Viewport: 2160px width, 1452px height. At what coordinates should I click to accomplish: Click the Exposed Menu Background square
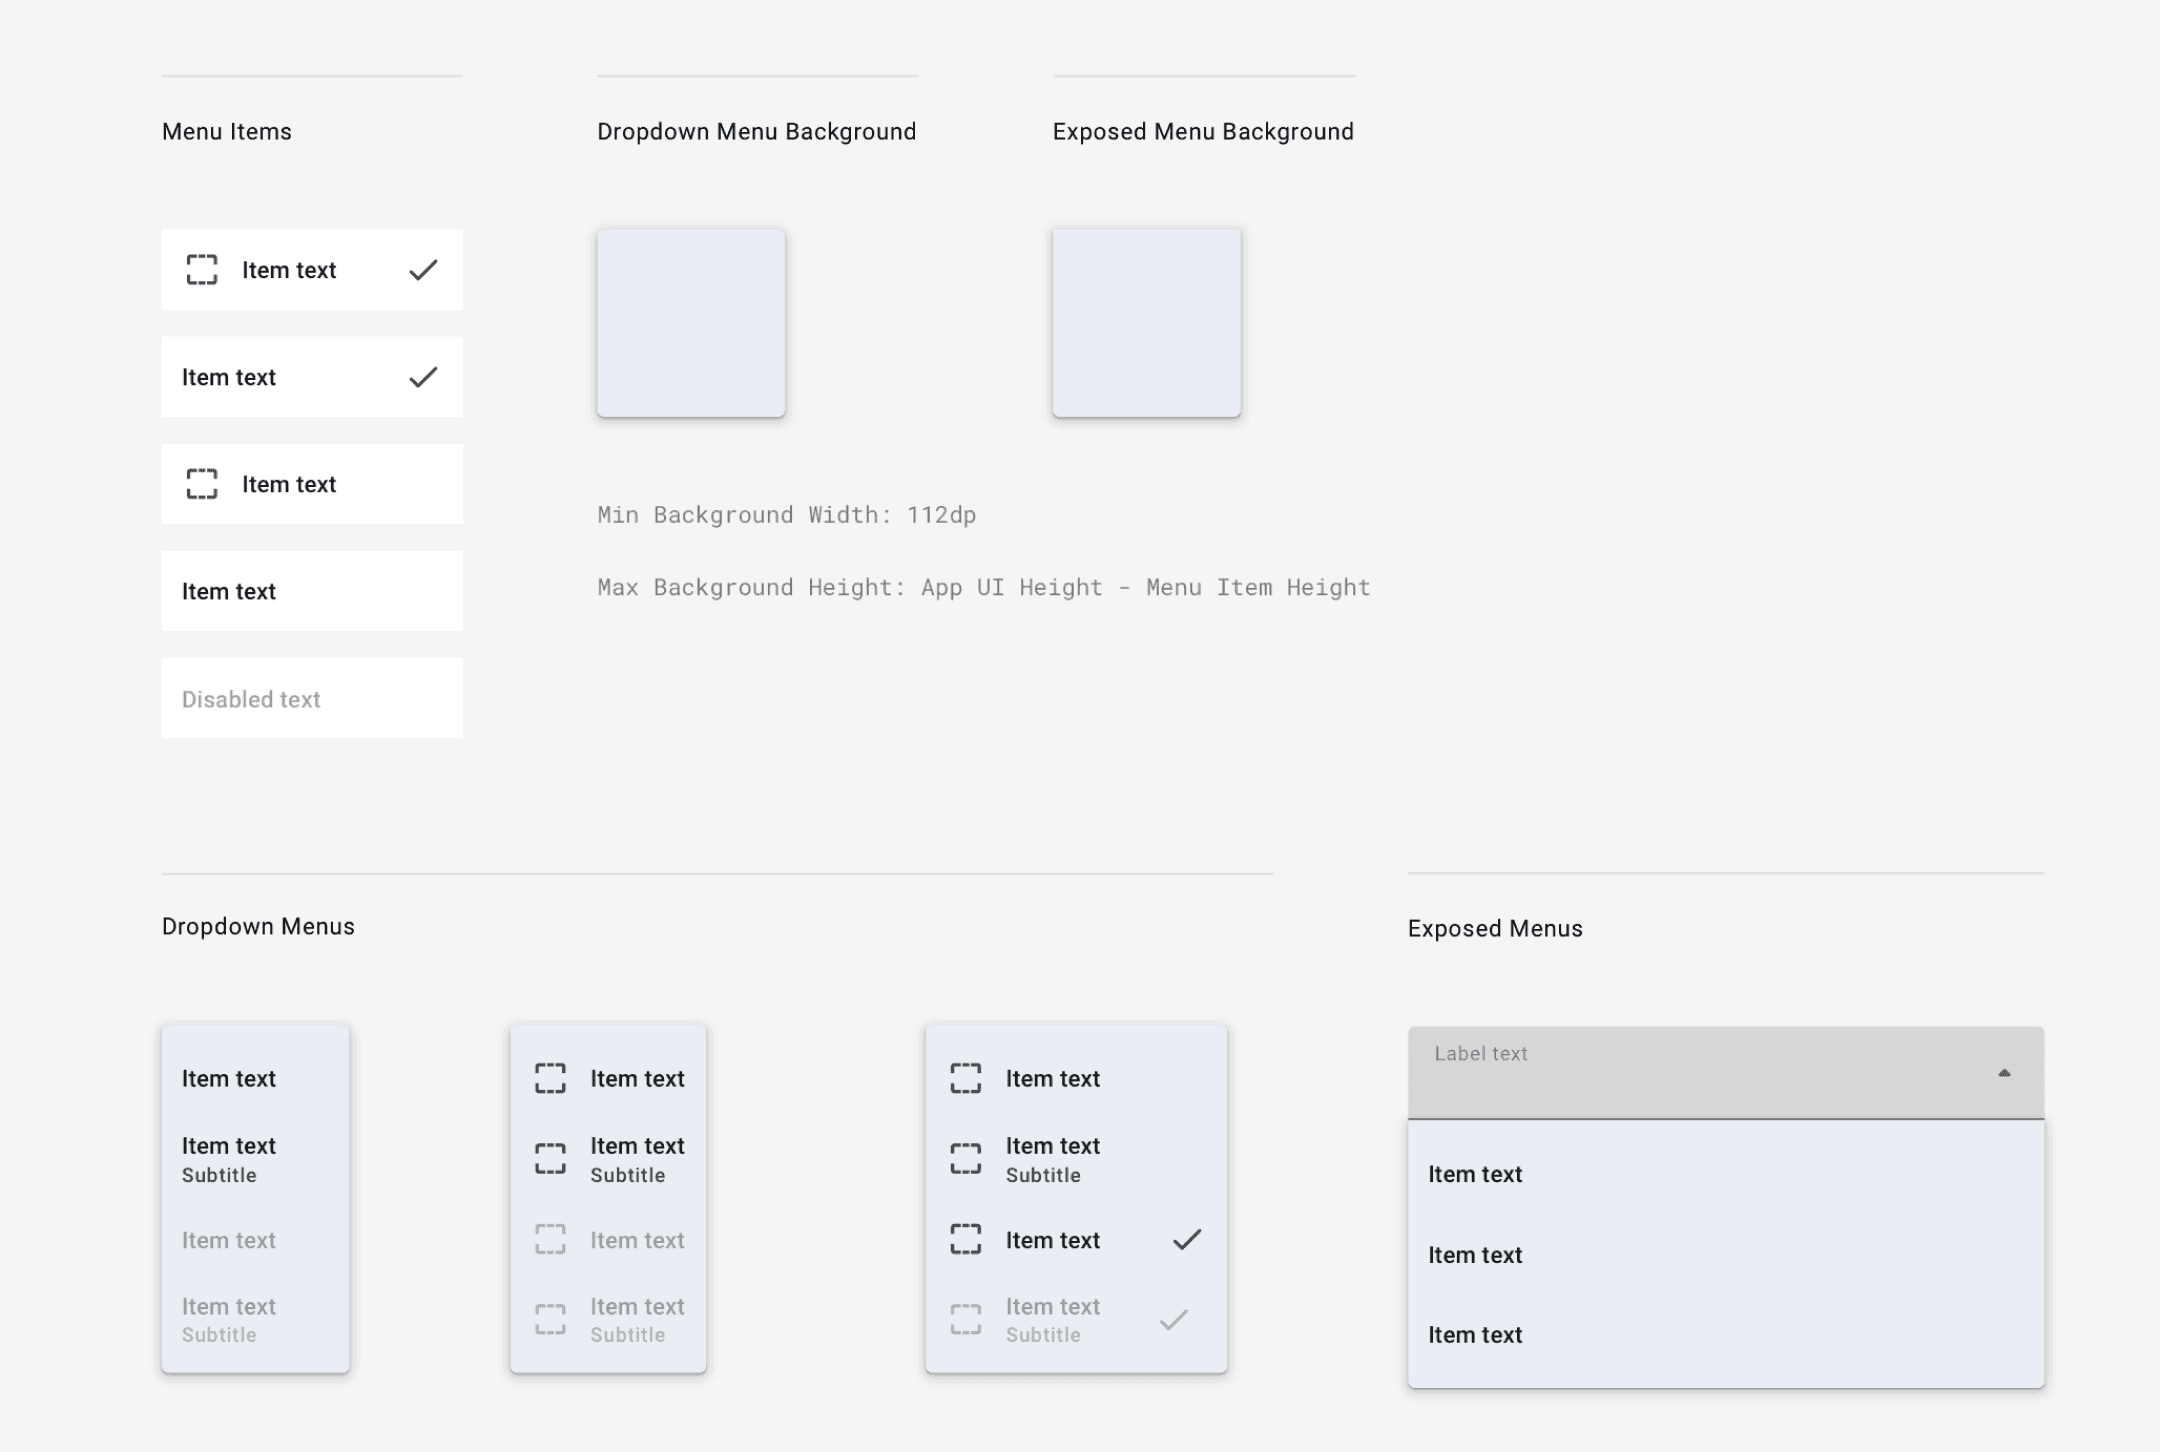click(x=1147, y=323)
